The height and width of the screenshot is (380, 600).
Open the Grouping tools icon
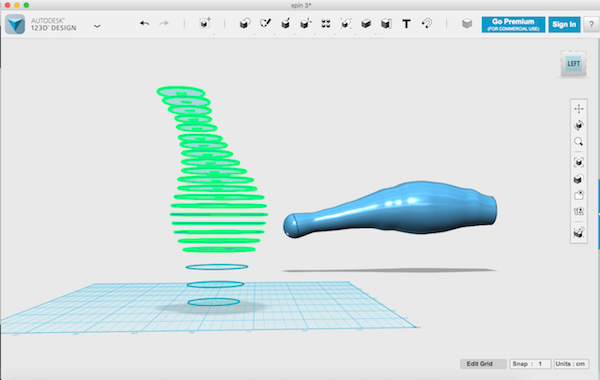346,24
